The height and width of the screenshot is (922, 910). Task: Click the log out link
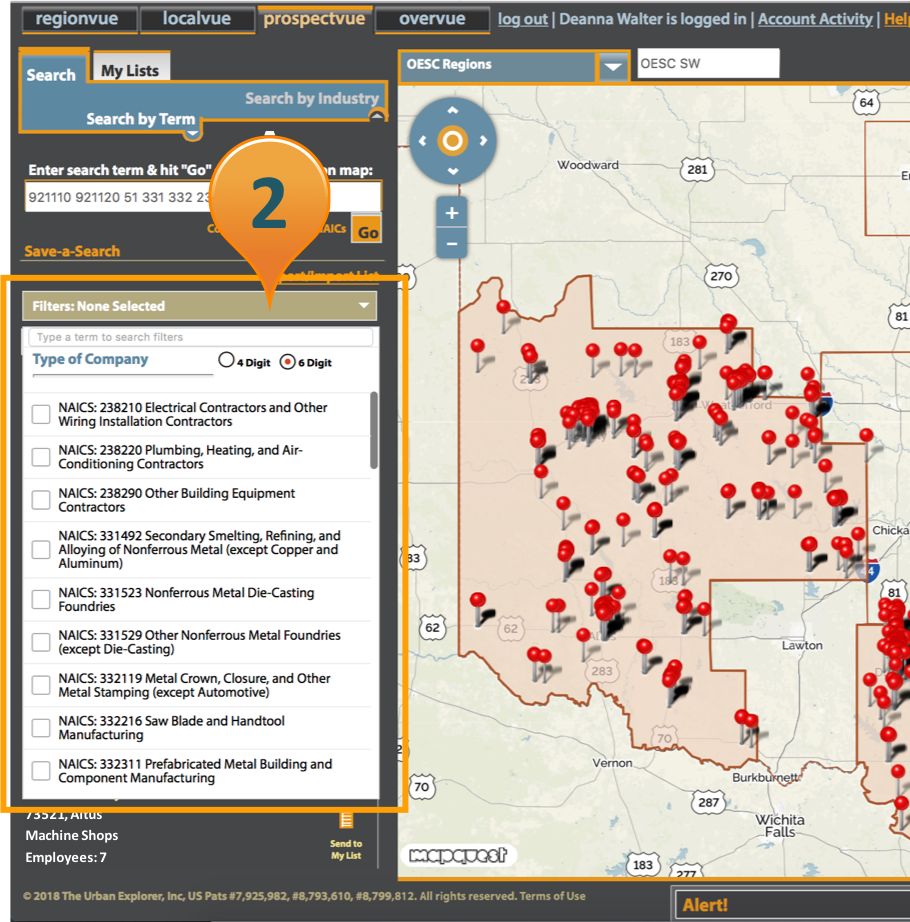522,19
